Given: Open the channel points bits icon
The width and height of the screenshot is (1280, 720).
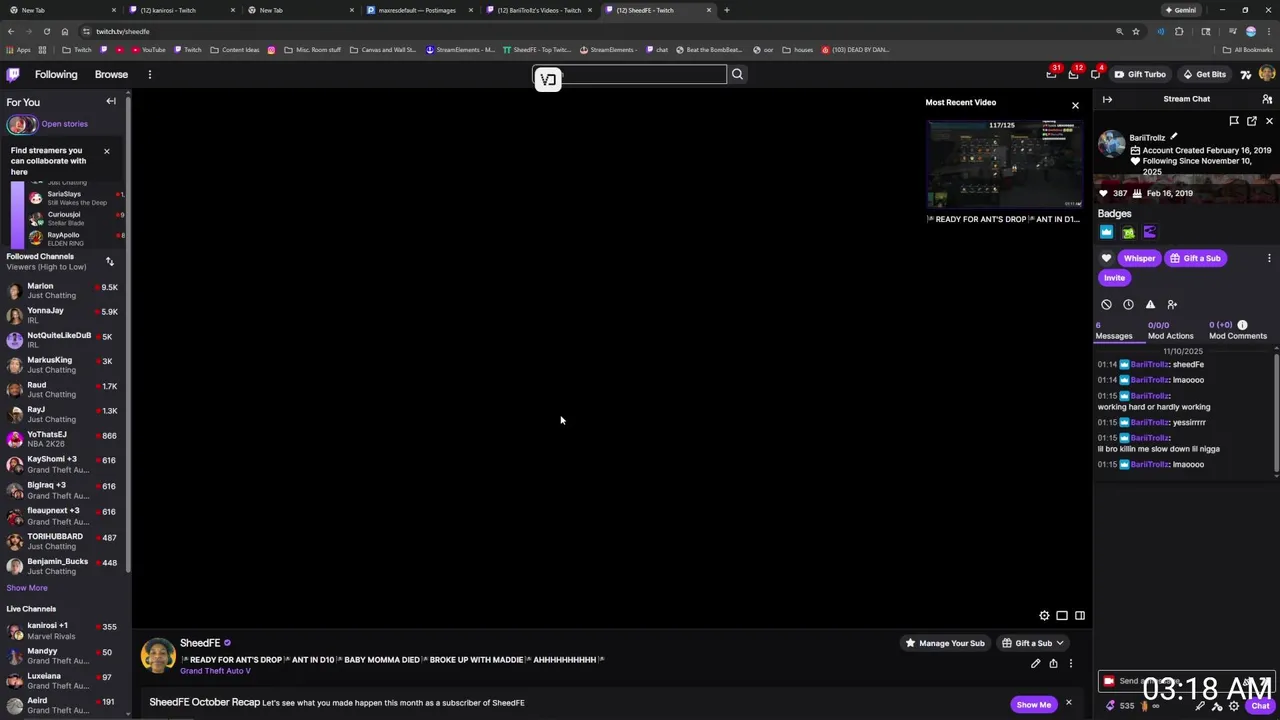Looking at the screenshot, I should [1110, 706].
